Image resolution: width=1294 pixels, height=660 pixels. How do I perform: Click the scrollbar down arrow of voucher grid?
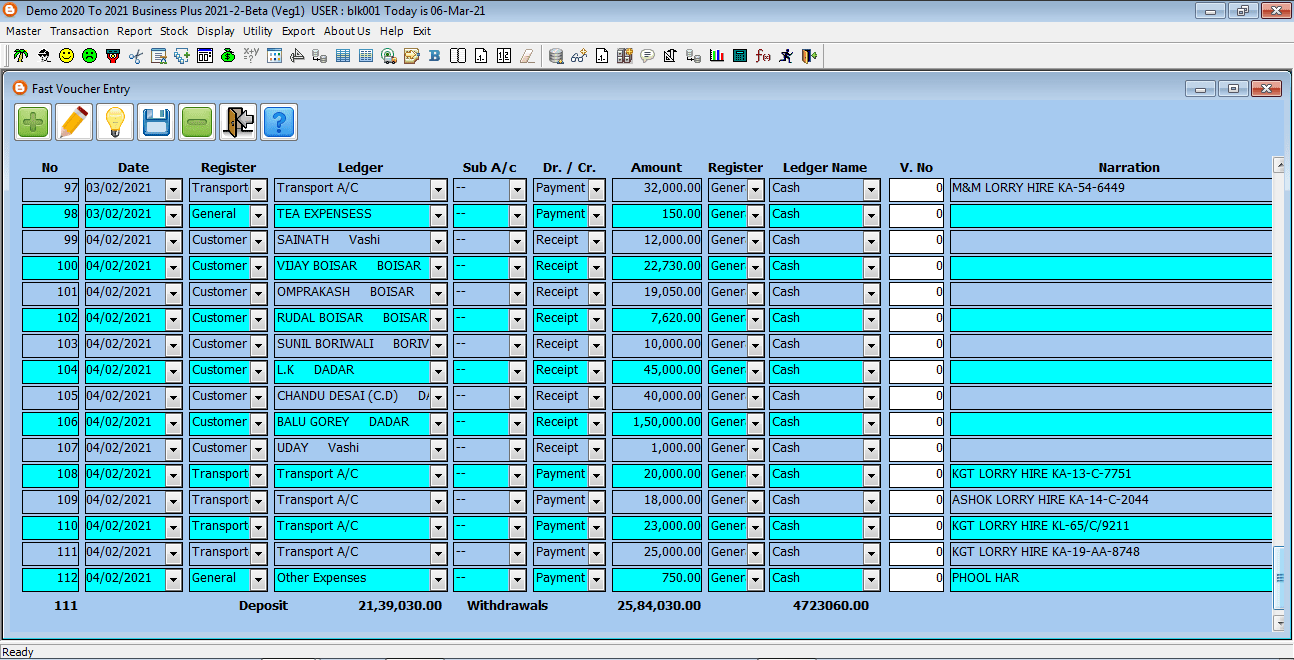[1279, 623]
